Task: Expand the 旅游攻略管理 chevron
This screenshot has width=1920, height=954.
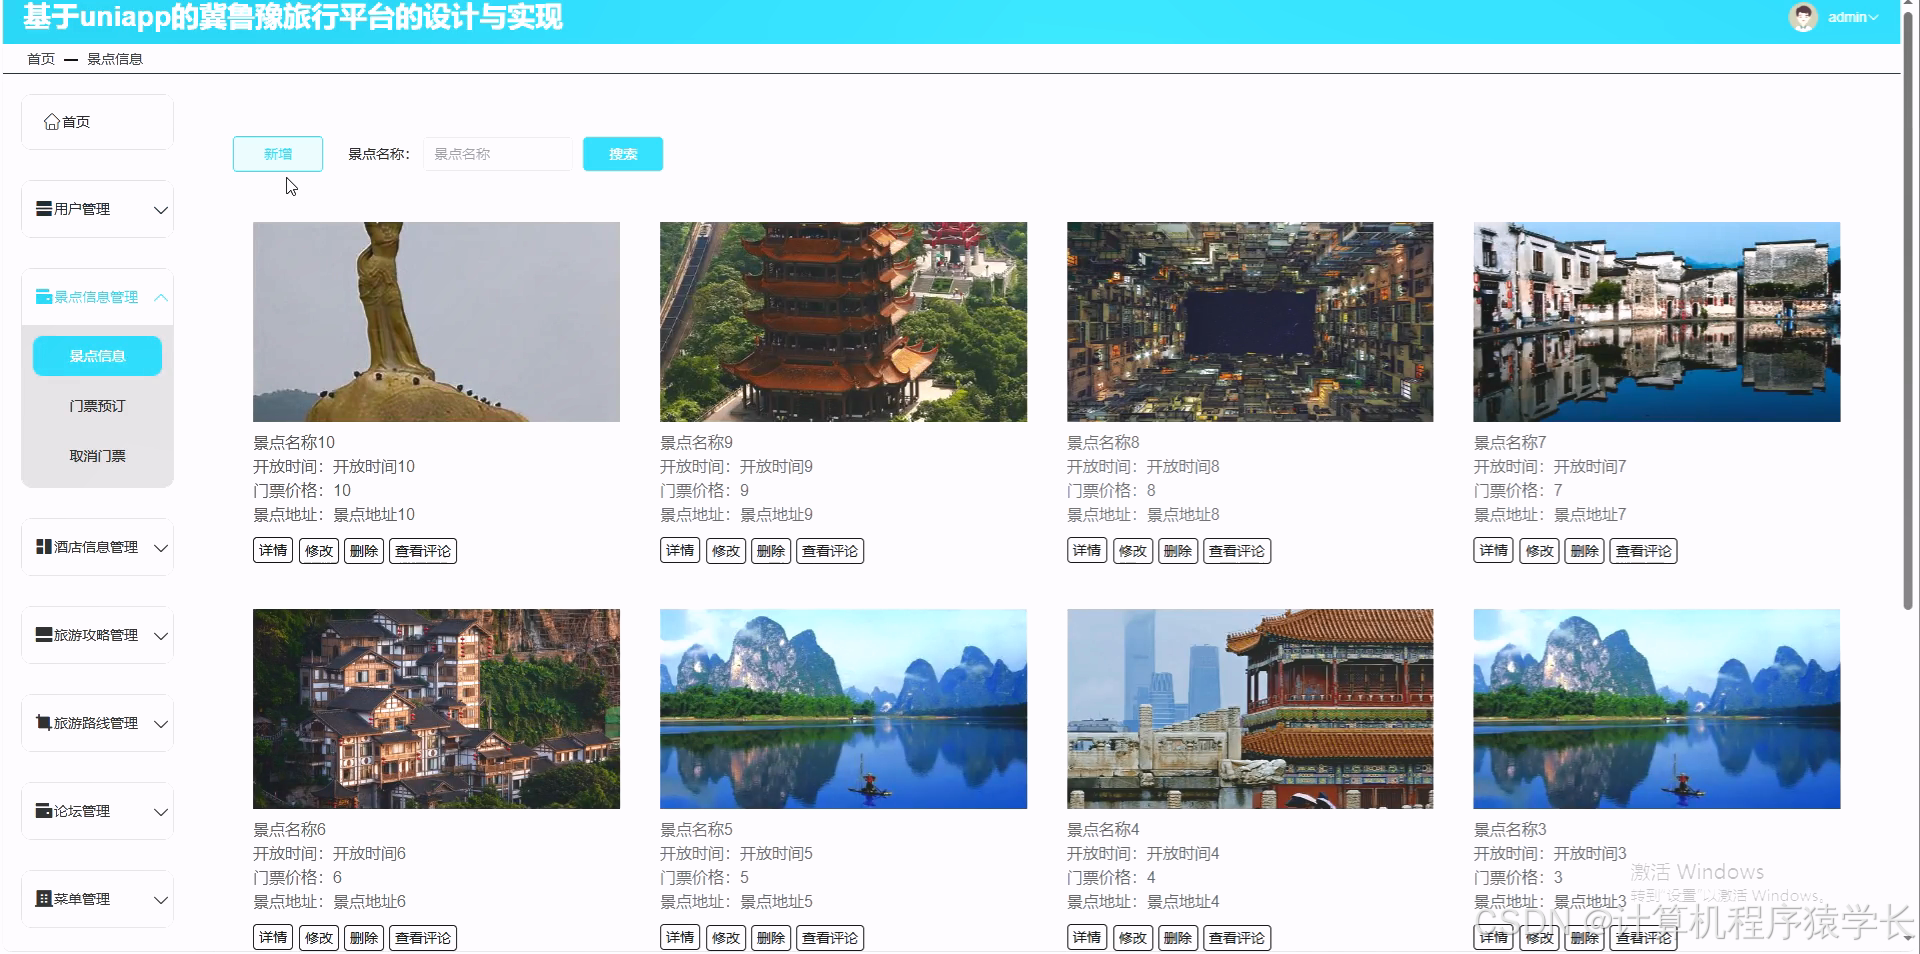Action: [x=161, y=636]
